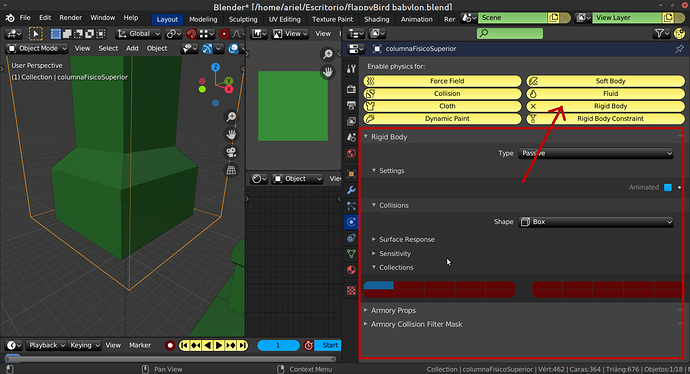Open the Render properties tab
The height and width of the screenshot is (374, 690).
coord(351,88)
